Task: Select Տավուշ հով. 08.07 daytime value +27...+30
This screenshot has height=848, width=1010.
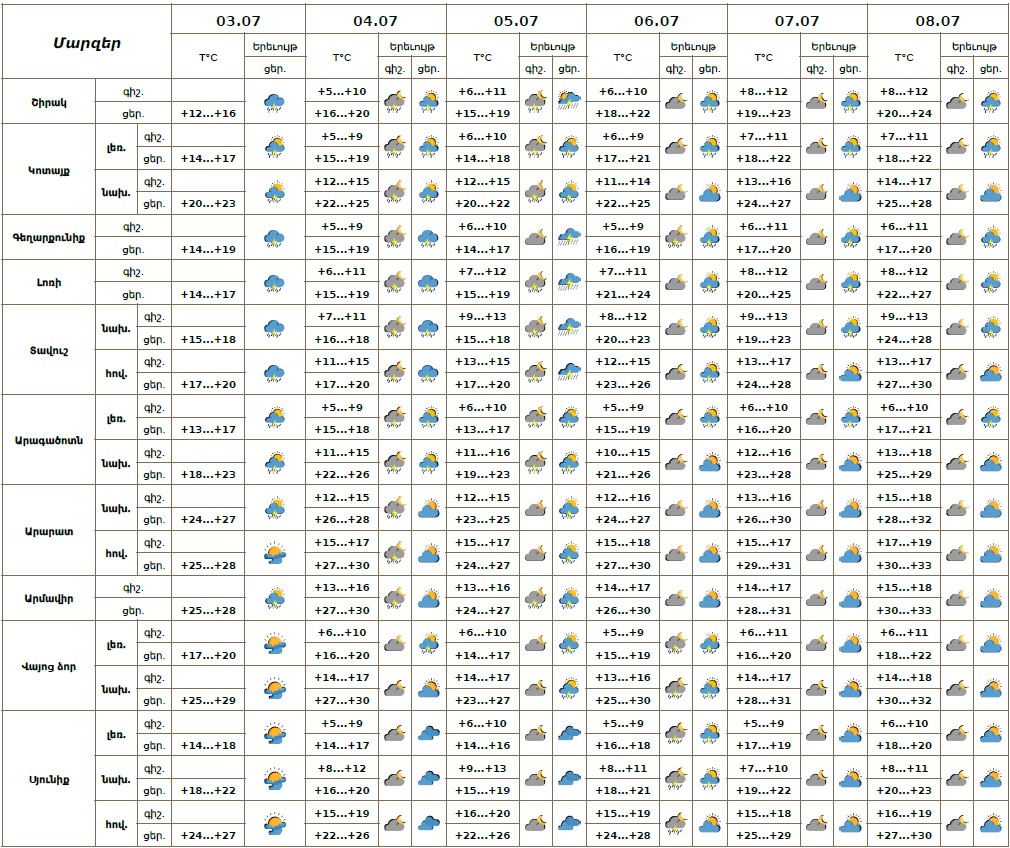Action: [904, 385]
